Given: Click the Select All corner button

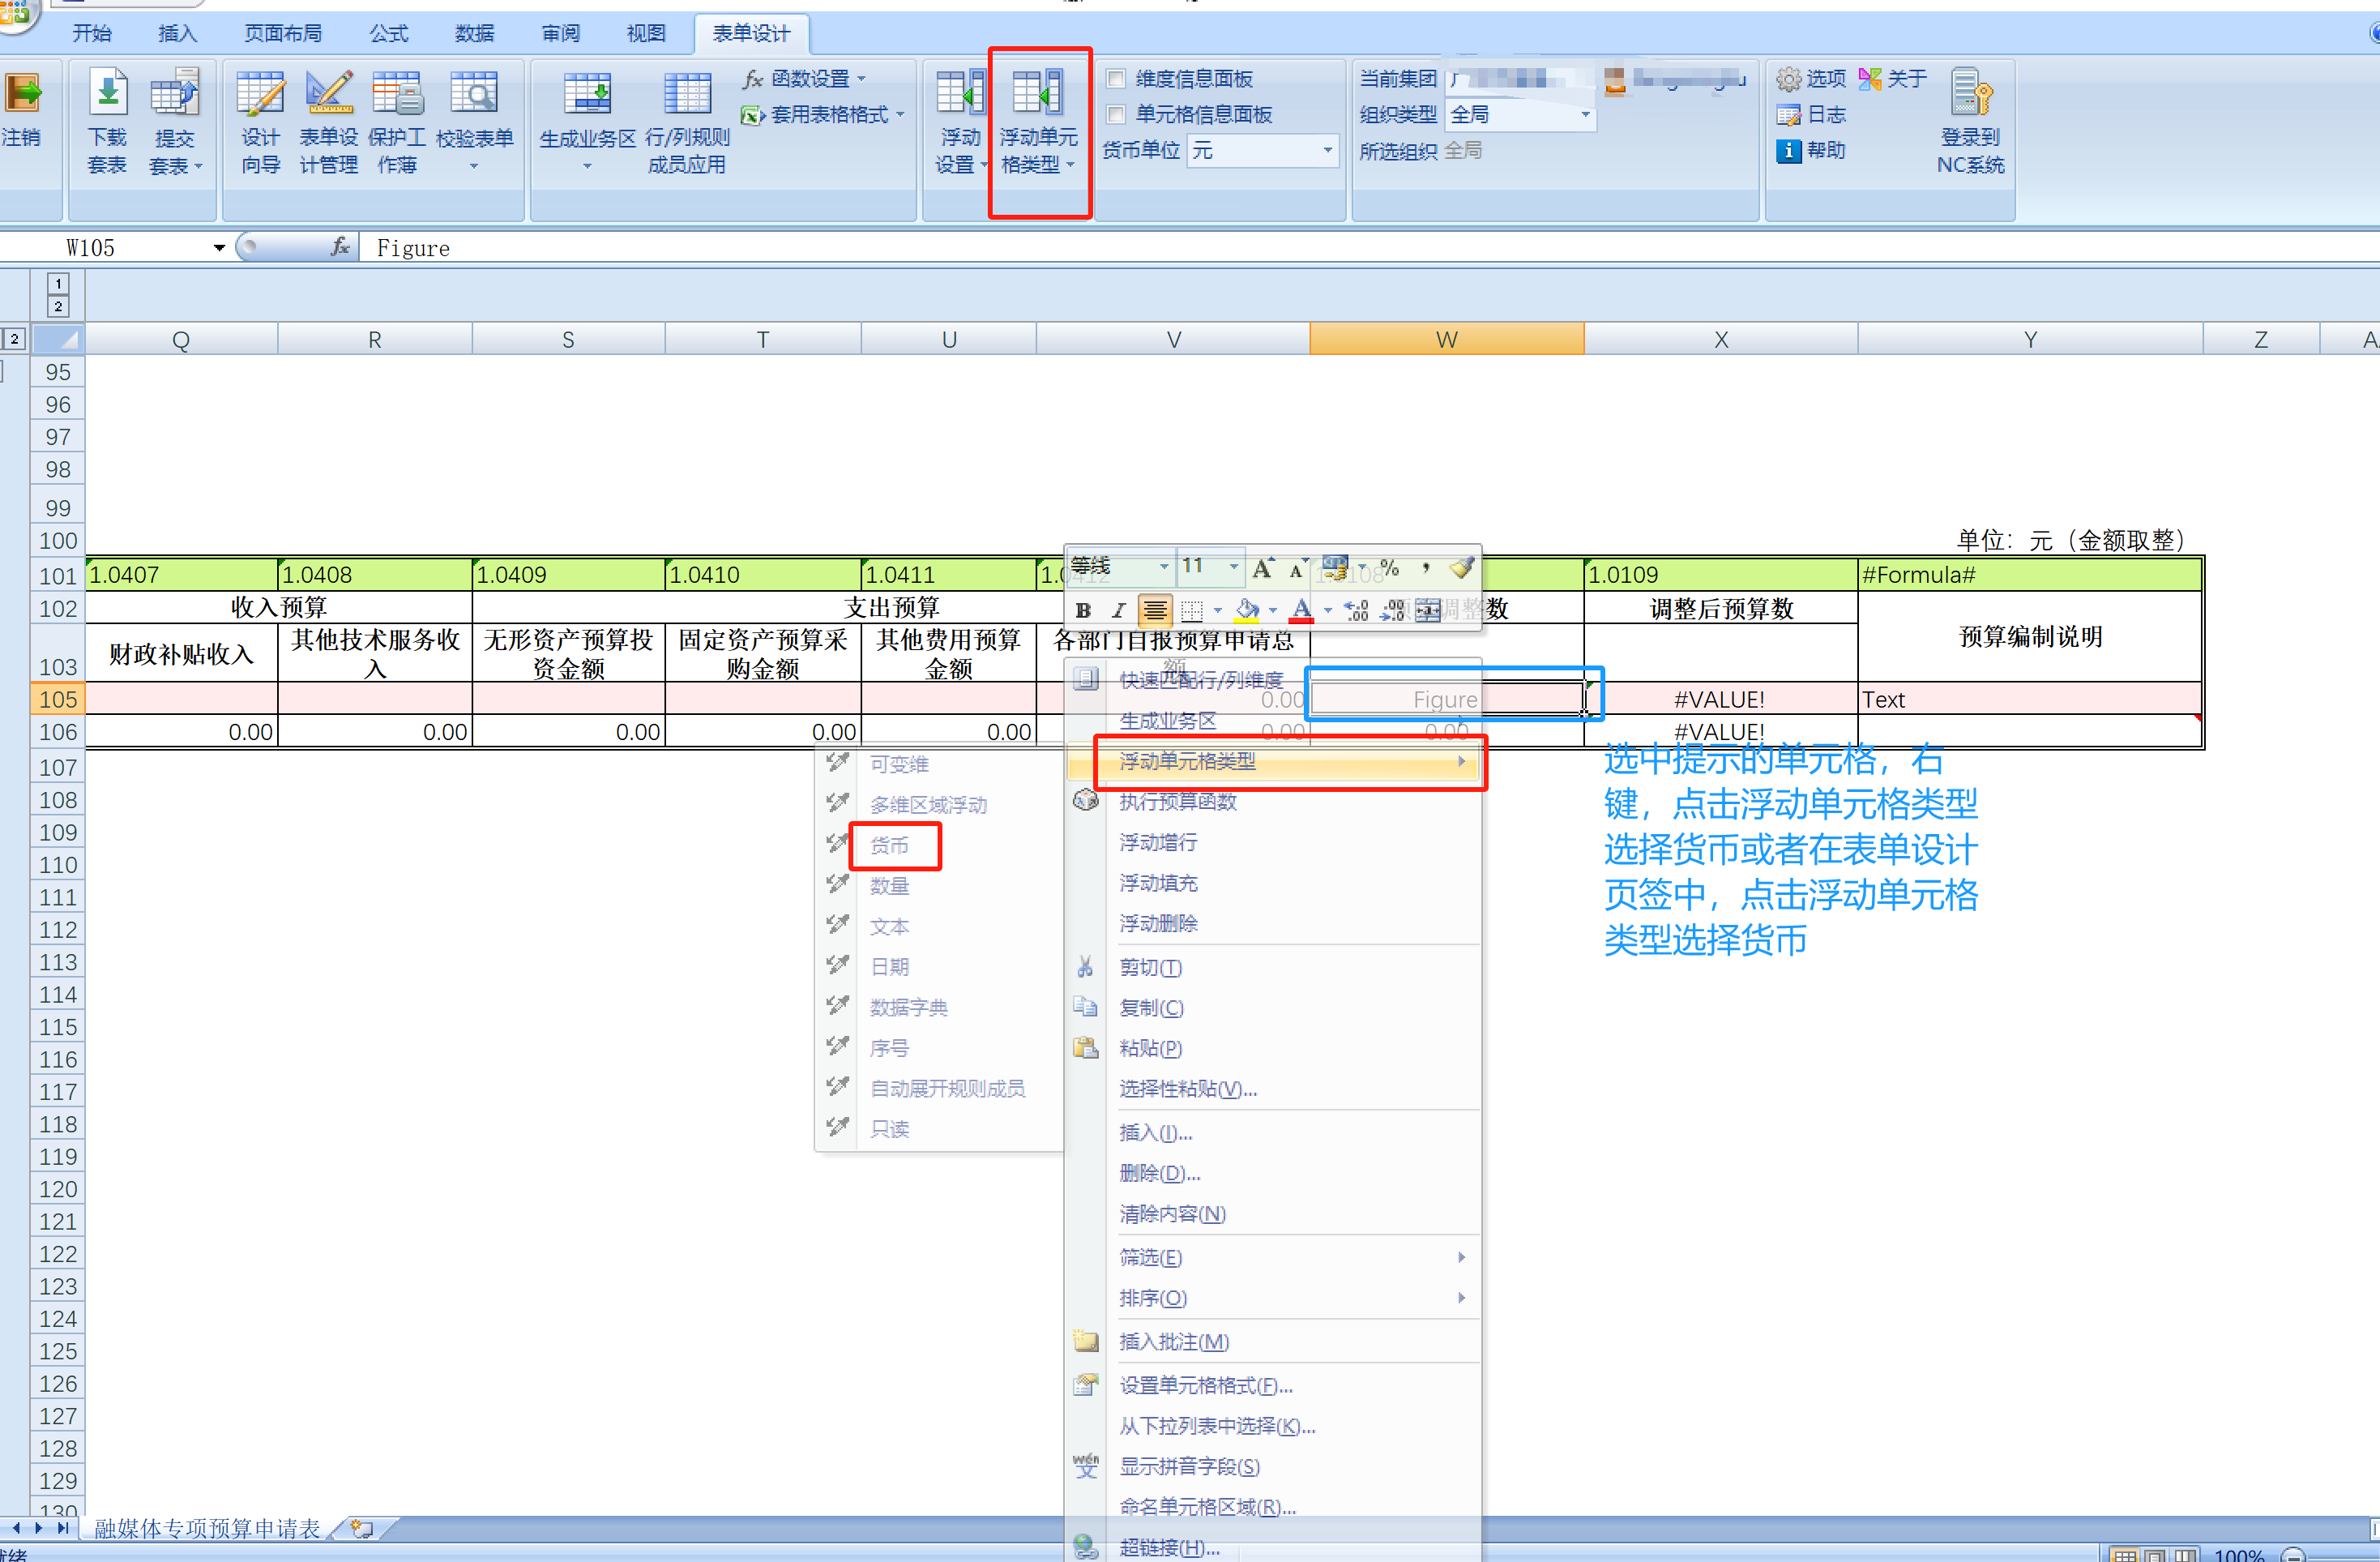Looking at the screenshot, I should [58, 340].
